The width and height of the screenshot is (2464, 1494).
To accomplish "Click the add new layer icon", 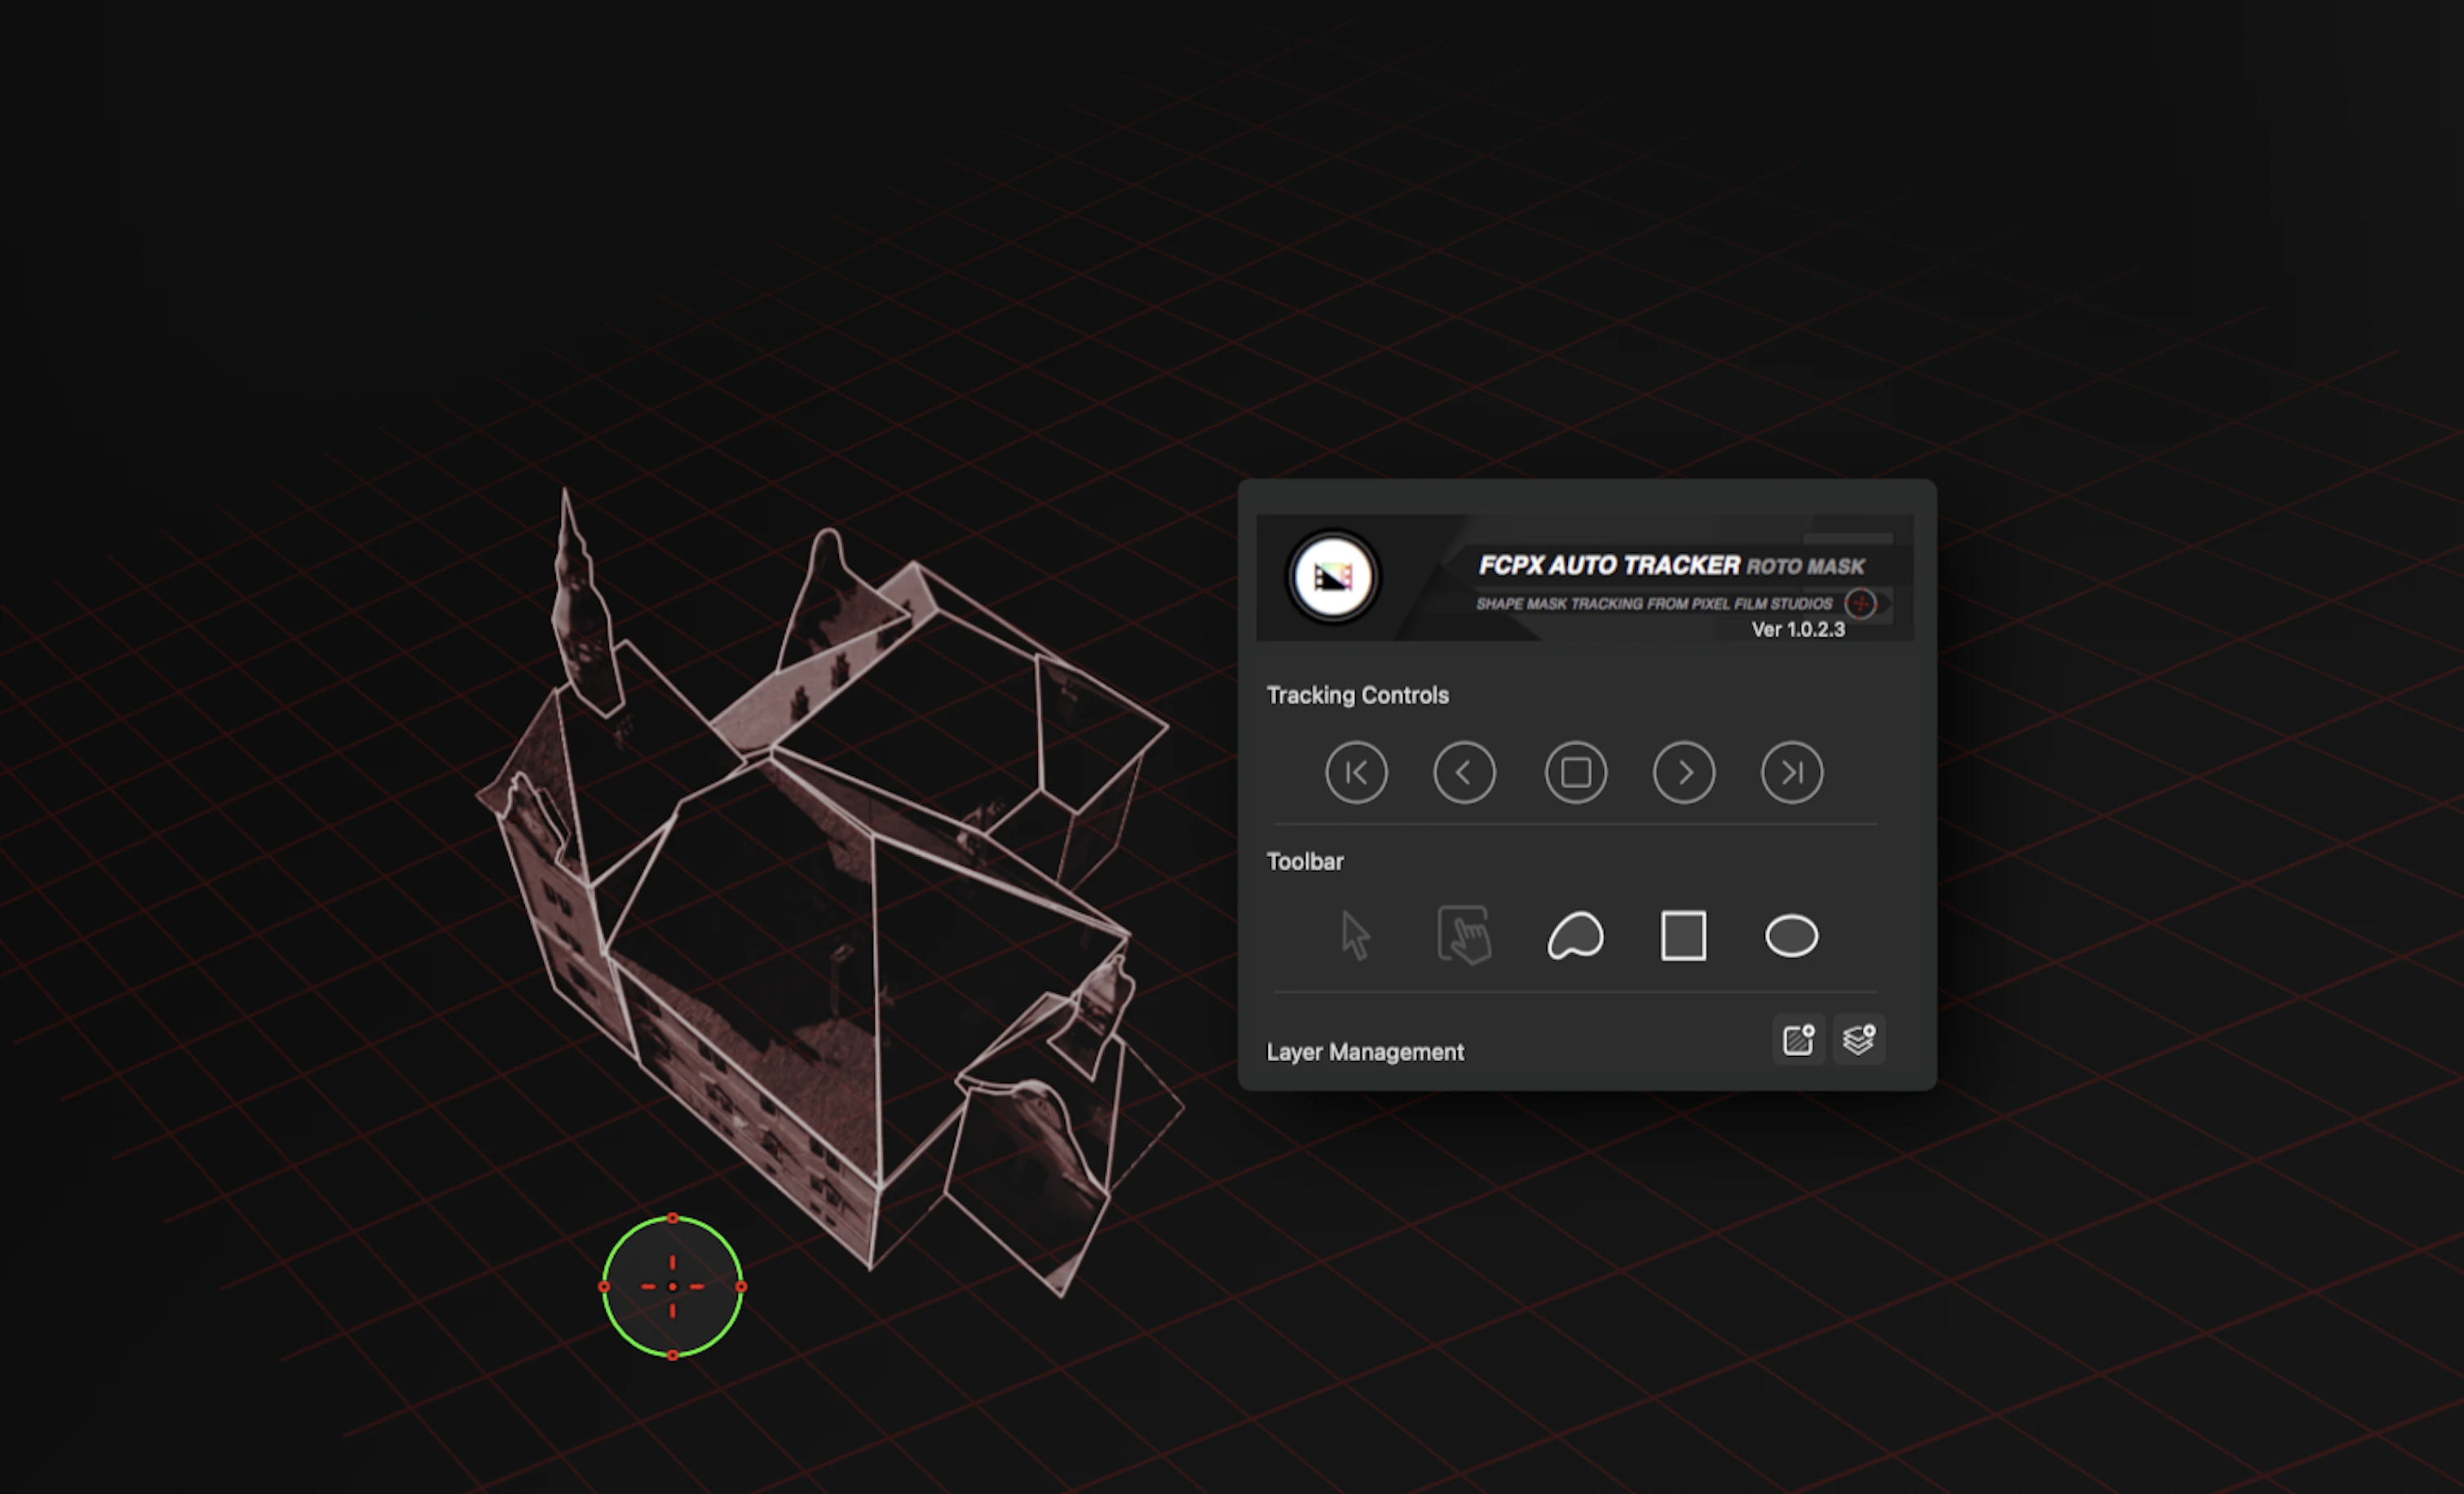I will coord(1799,1040).
